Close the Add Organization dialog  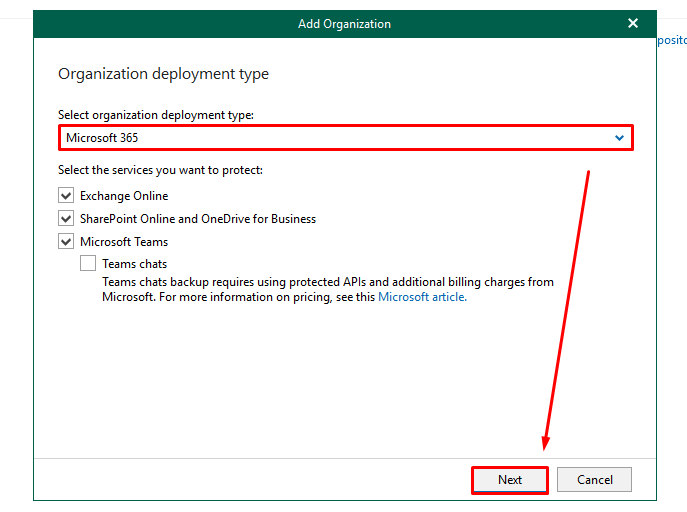tap(632, 23)
